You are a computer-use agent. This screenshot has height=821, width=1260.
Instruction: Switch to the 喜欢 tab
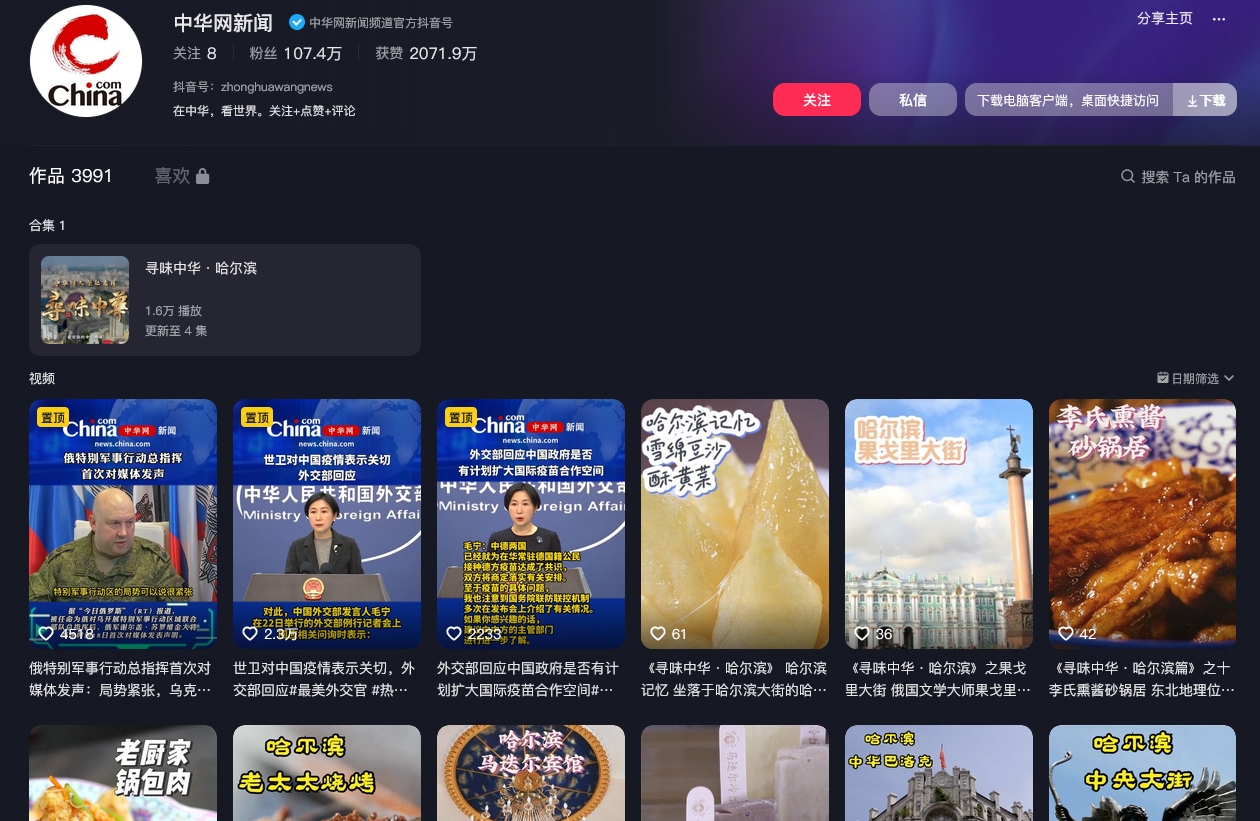click(182, 176)
